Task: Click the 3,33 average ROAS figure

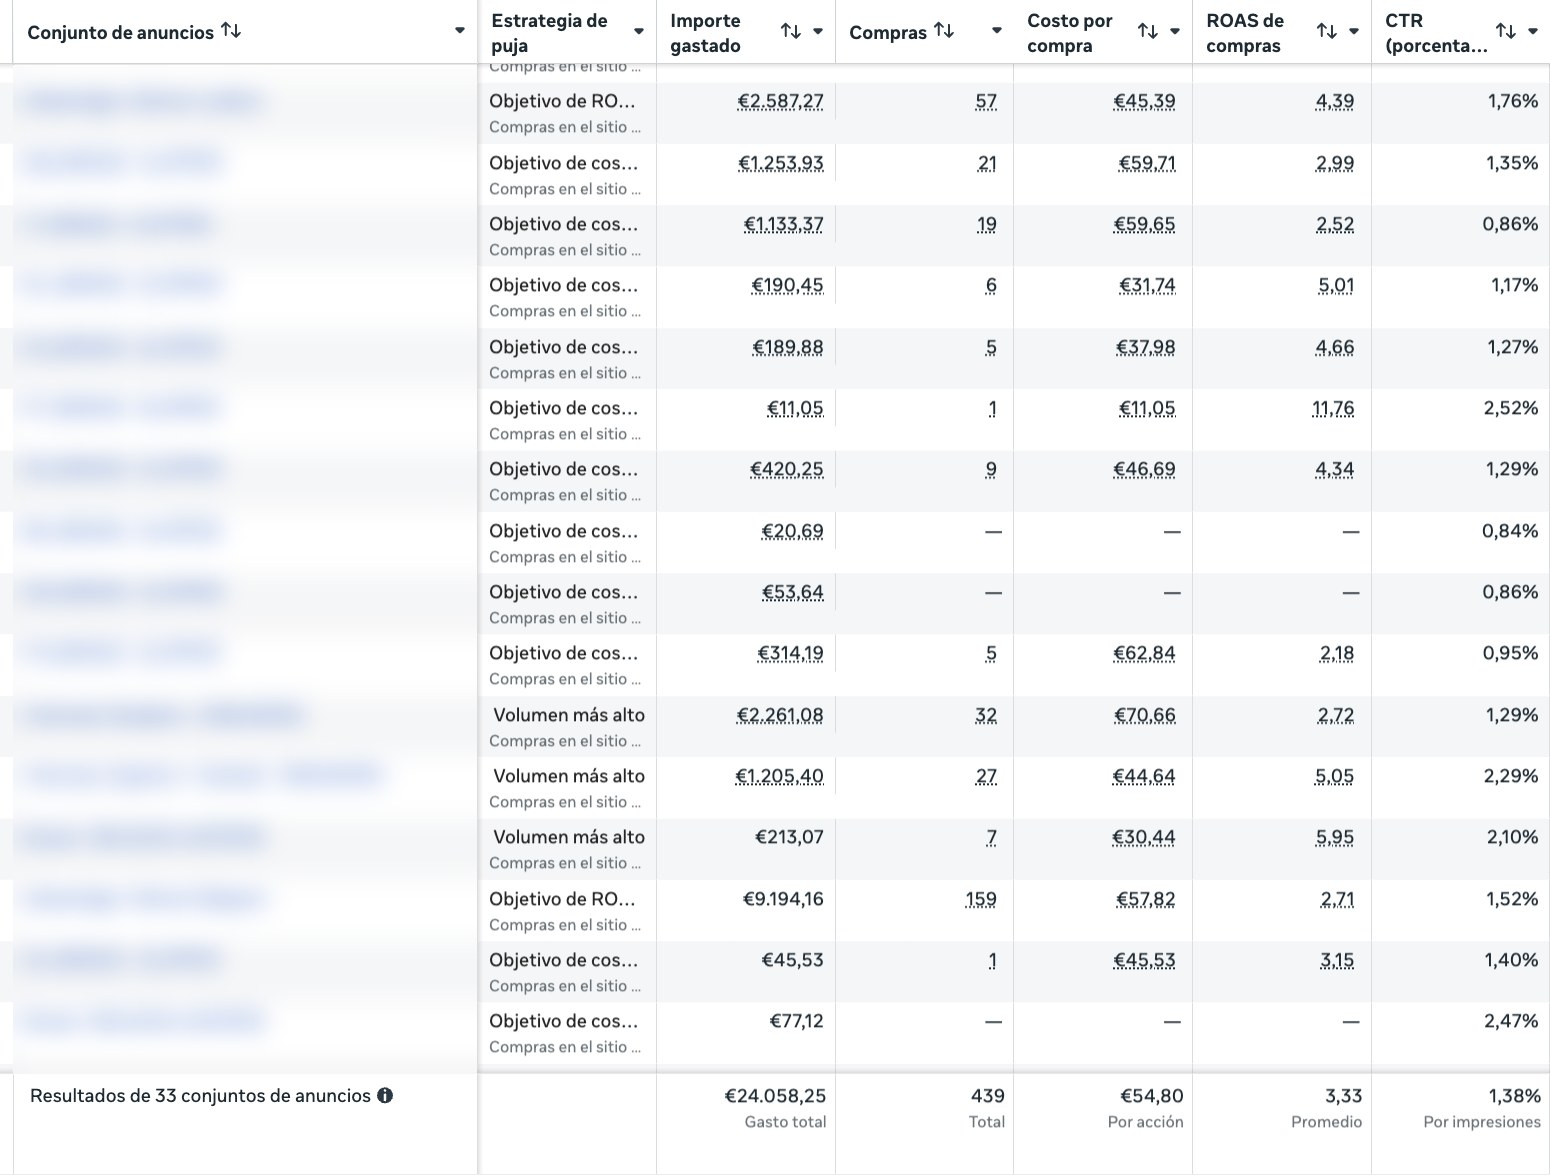Action: [x=1344, y=1096]
